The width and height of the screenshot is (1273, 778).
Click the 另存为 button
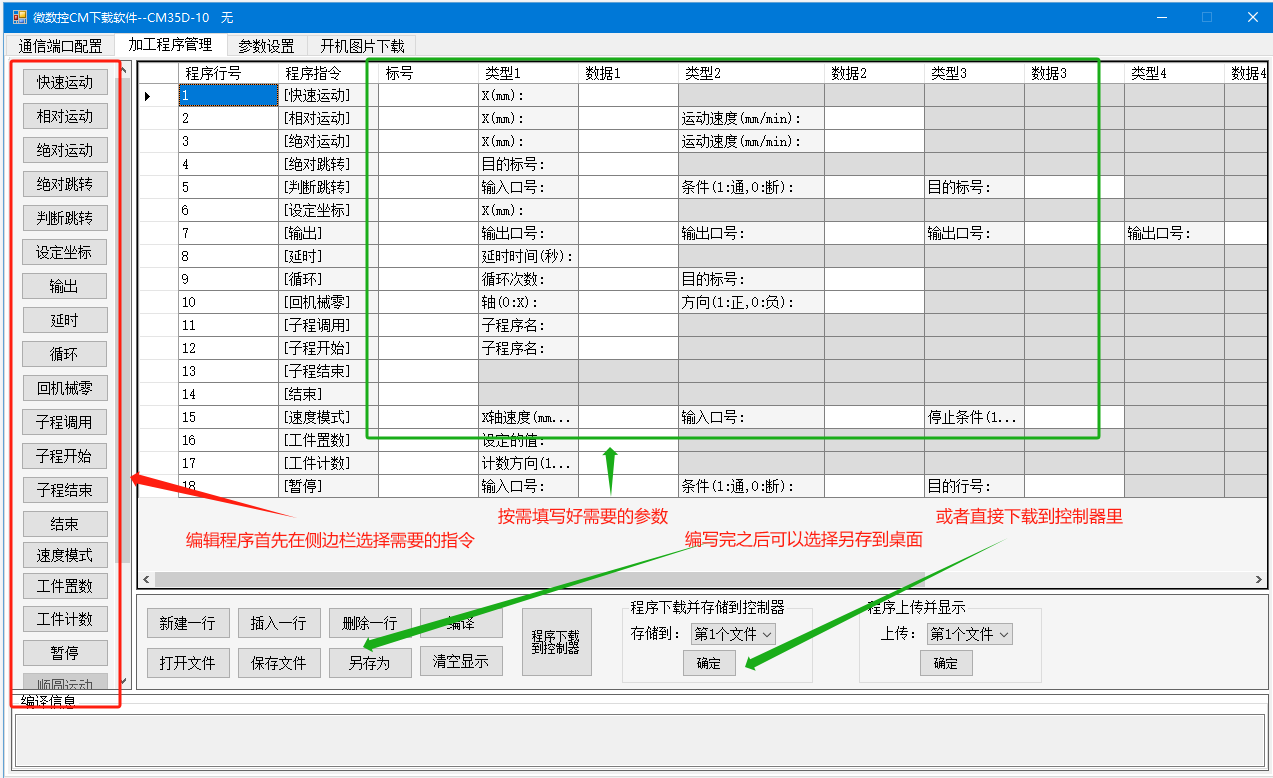pos(370,662)
